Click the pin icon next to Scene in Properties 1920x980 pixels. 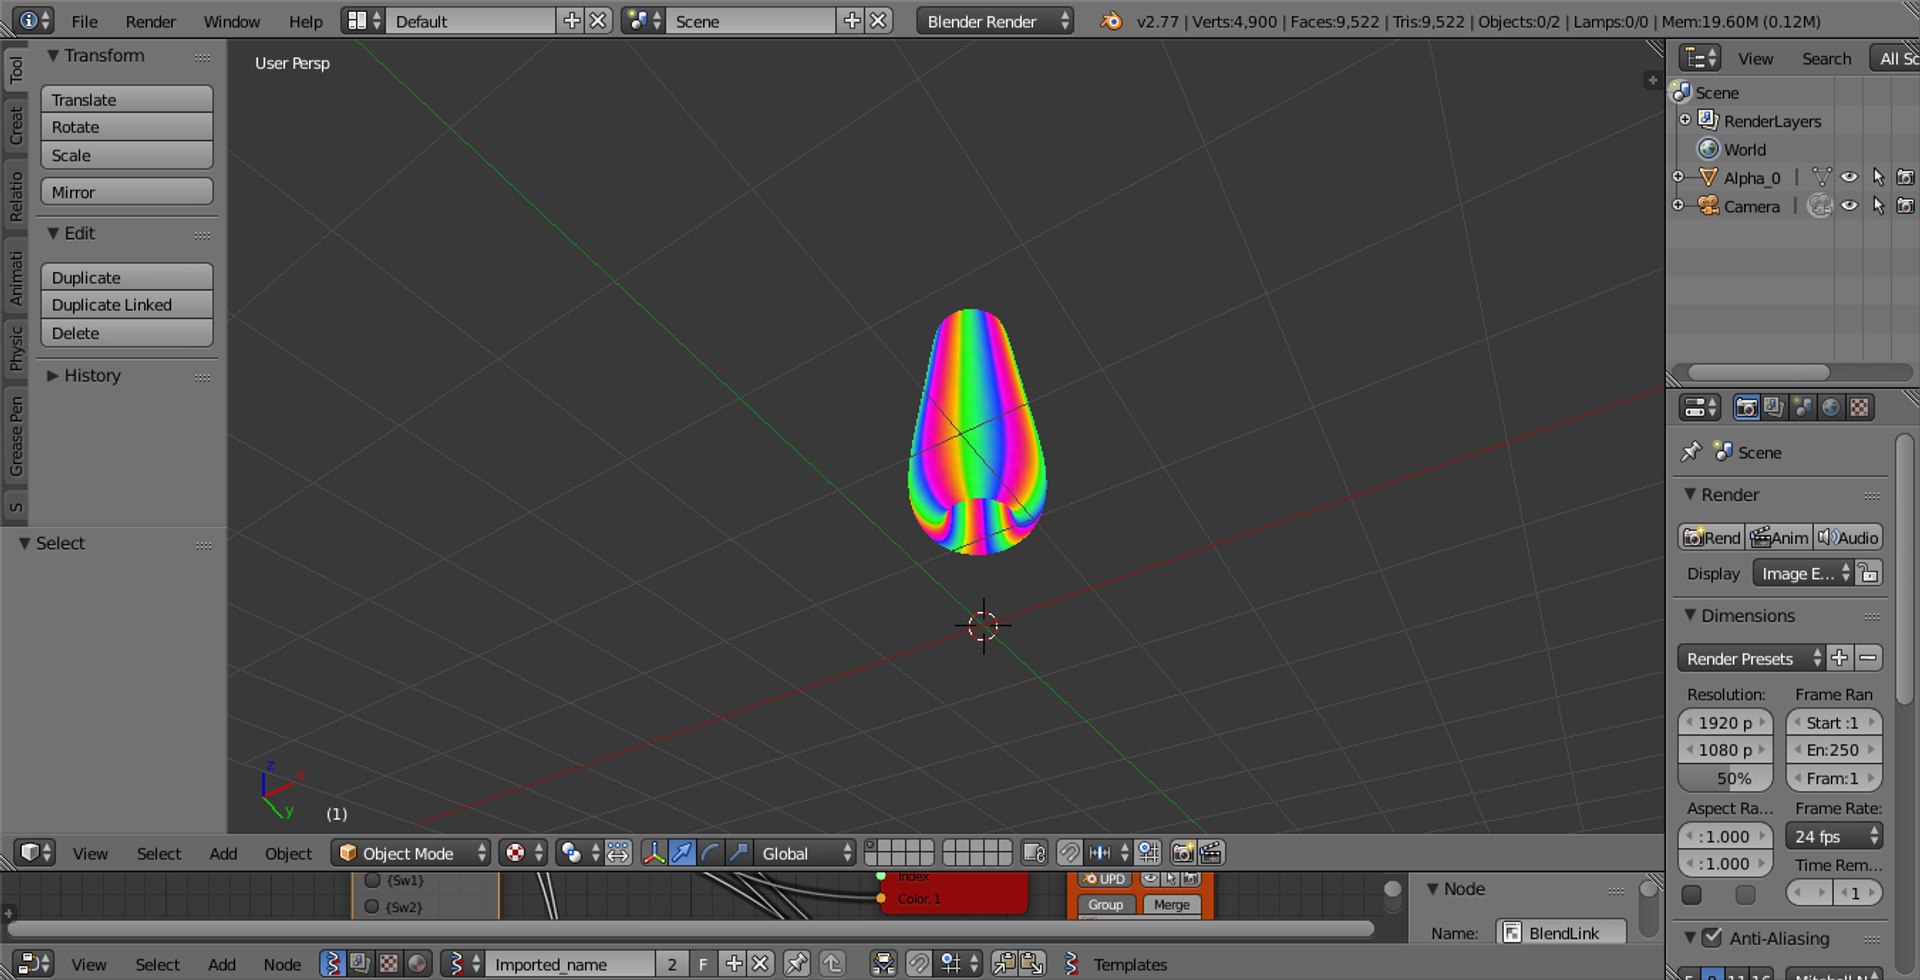pyautogui.click(x=1691, y=452)
